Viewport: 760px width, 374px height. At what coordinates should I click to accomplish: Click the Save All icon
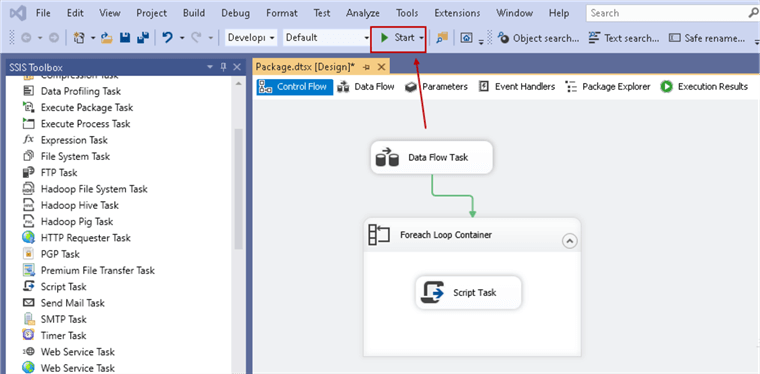(x=143, y=38)
